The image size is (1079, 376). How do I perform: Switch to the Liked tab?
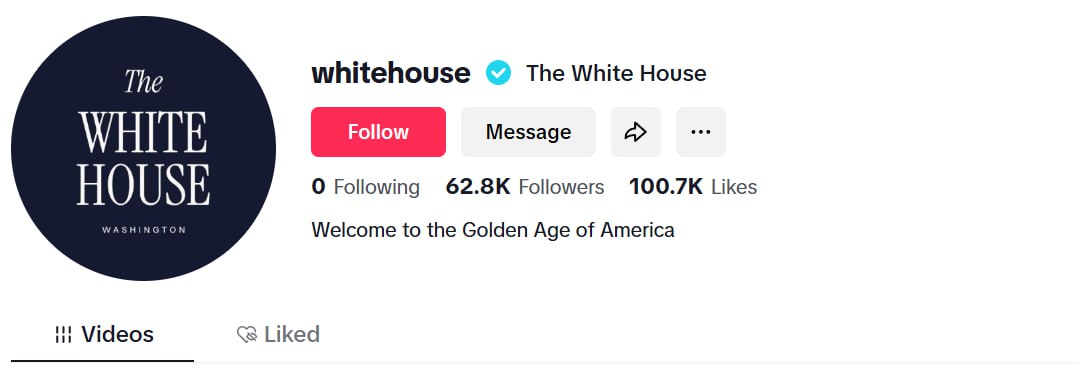coord(278,335)
